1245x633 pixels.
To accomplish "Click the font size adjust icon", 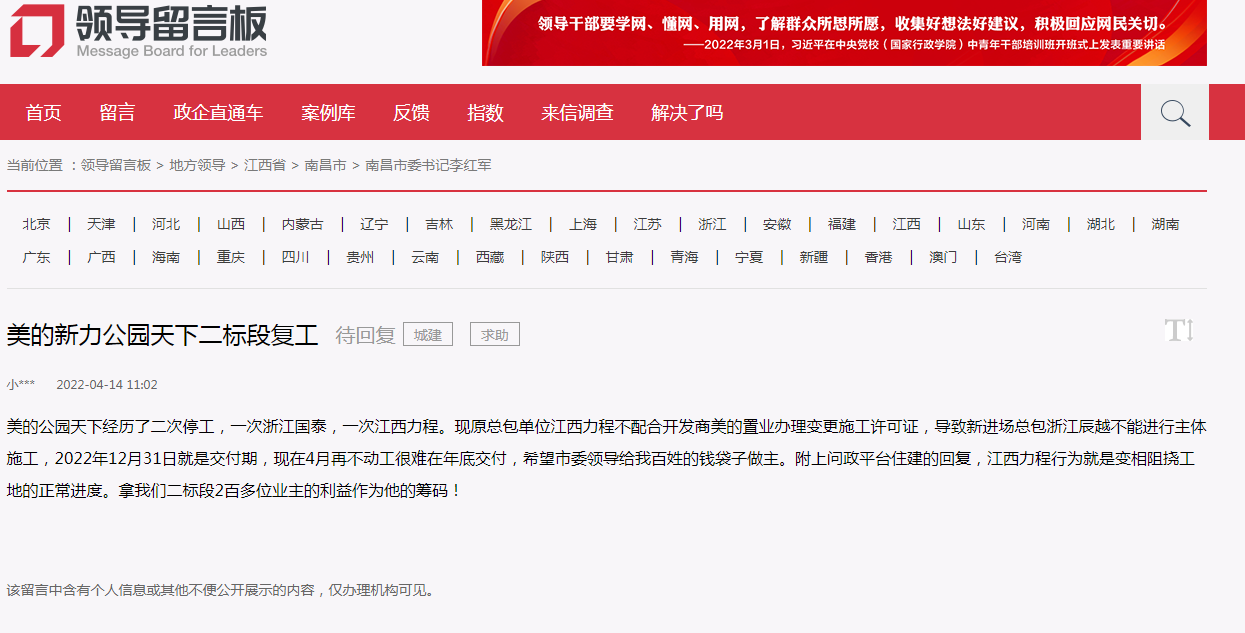I will [1179, 331].
